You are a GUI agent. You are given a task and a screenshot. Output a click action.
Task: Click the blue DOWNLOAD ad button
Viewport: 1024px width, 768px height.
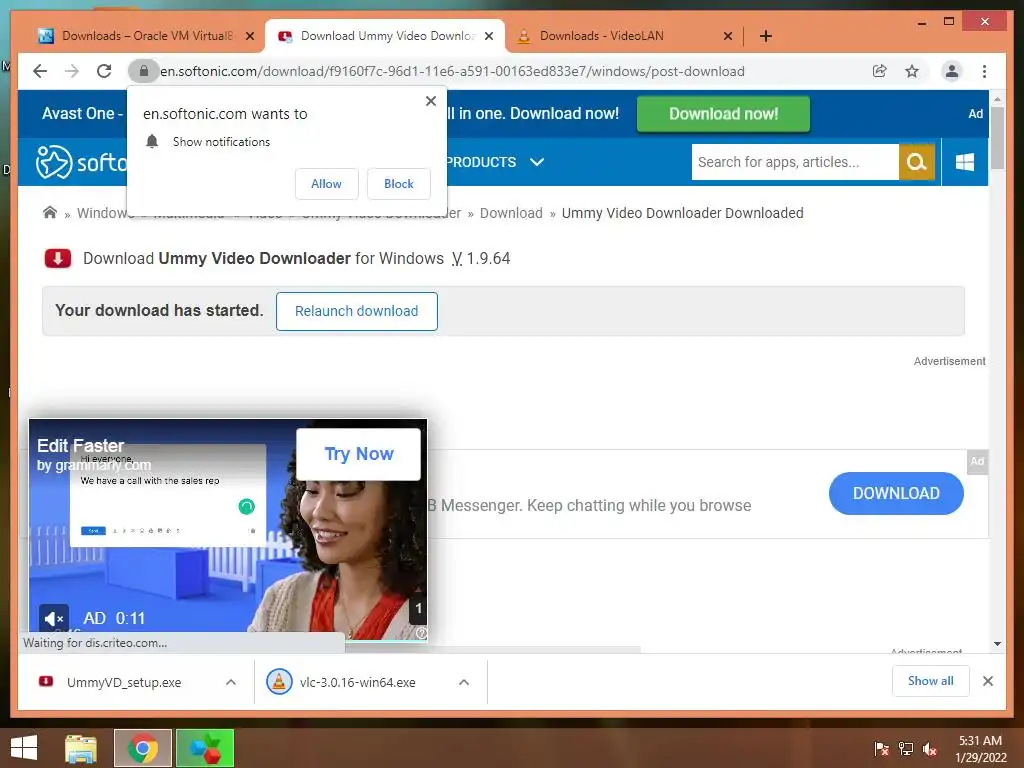point(896,493)
